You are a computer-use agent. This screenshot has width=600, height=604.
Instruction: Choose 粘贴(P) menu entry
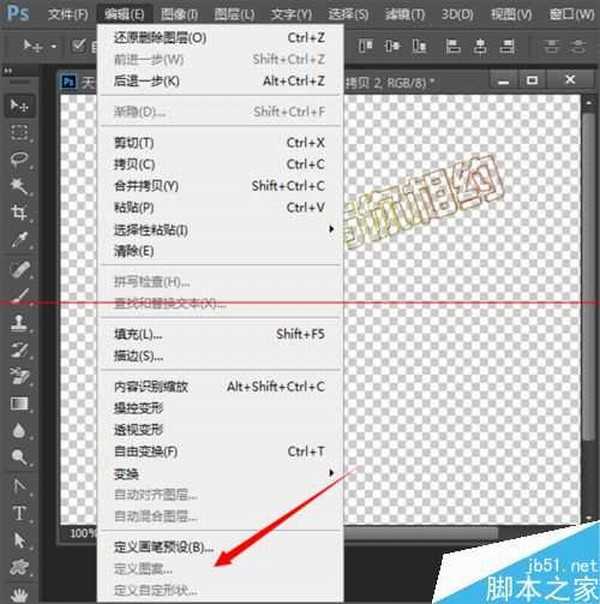pyautogui.click(x=220, y=208)
